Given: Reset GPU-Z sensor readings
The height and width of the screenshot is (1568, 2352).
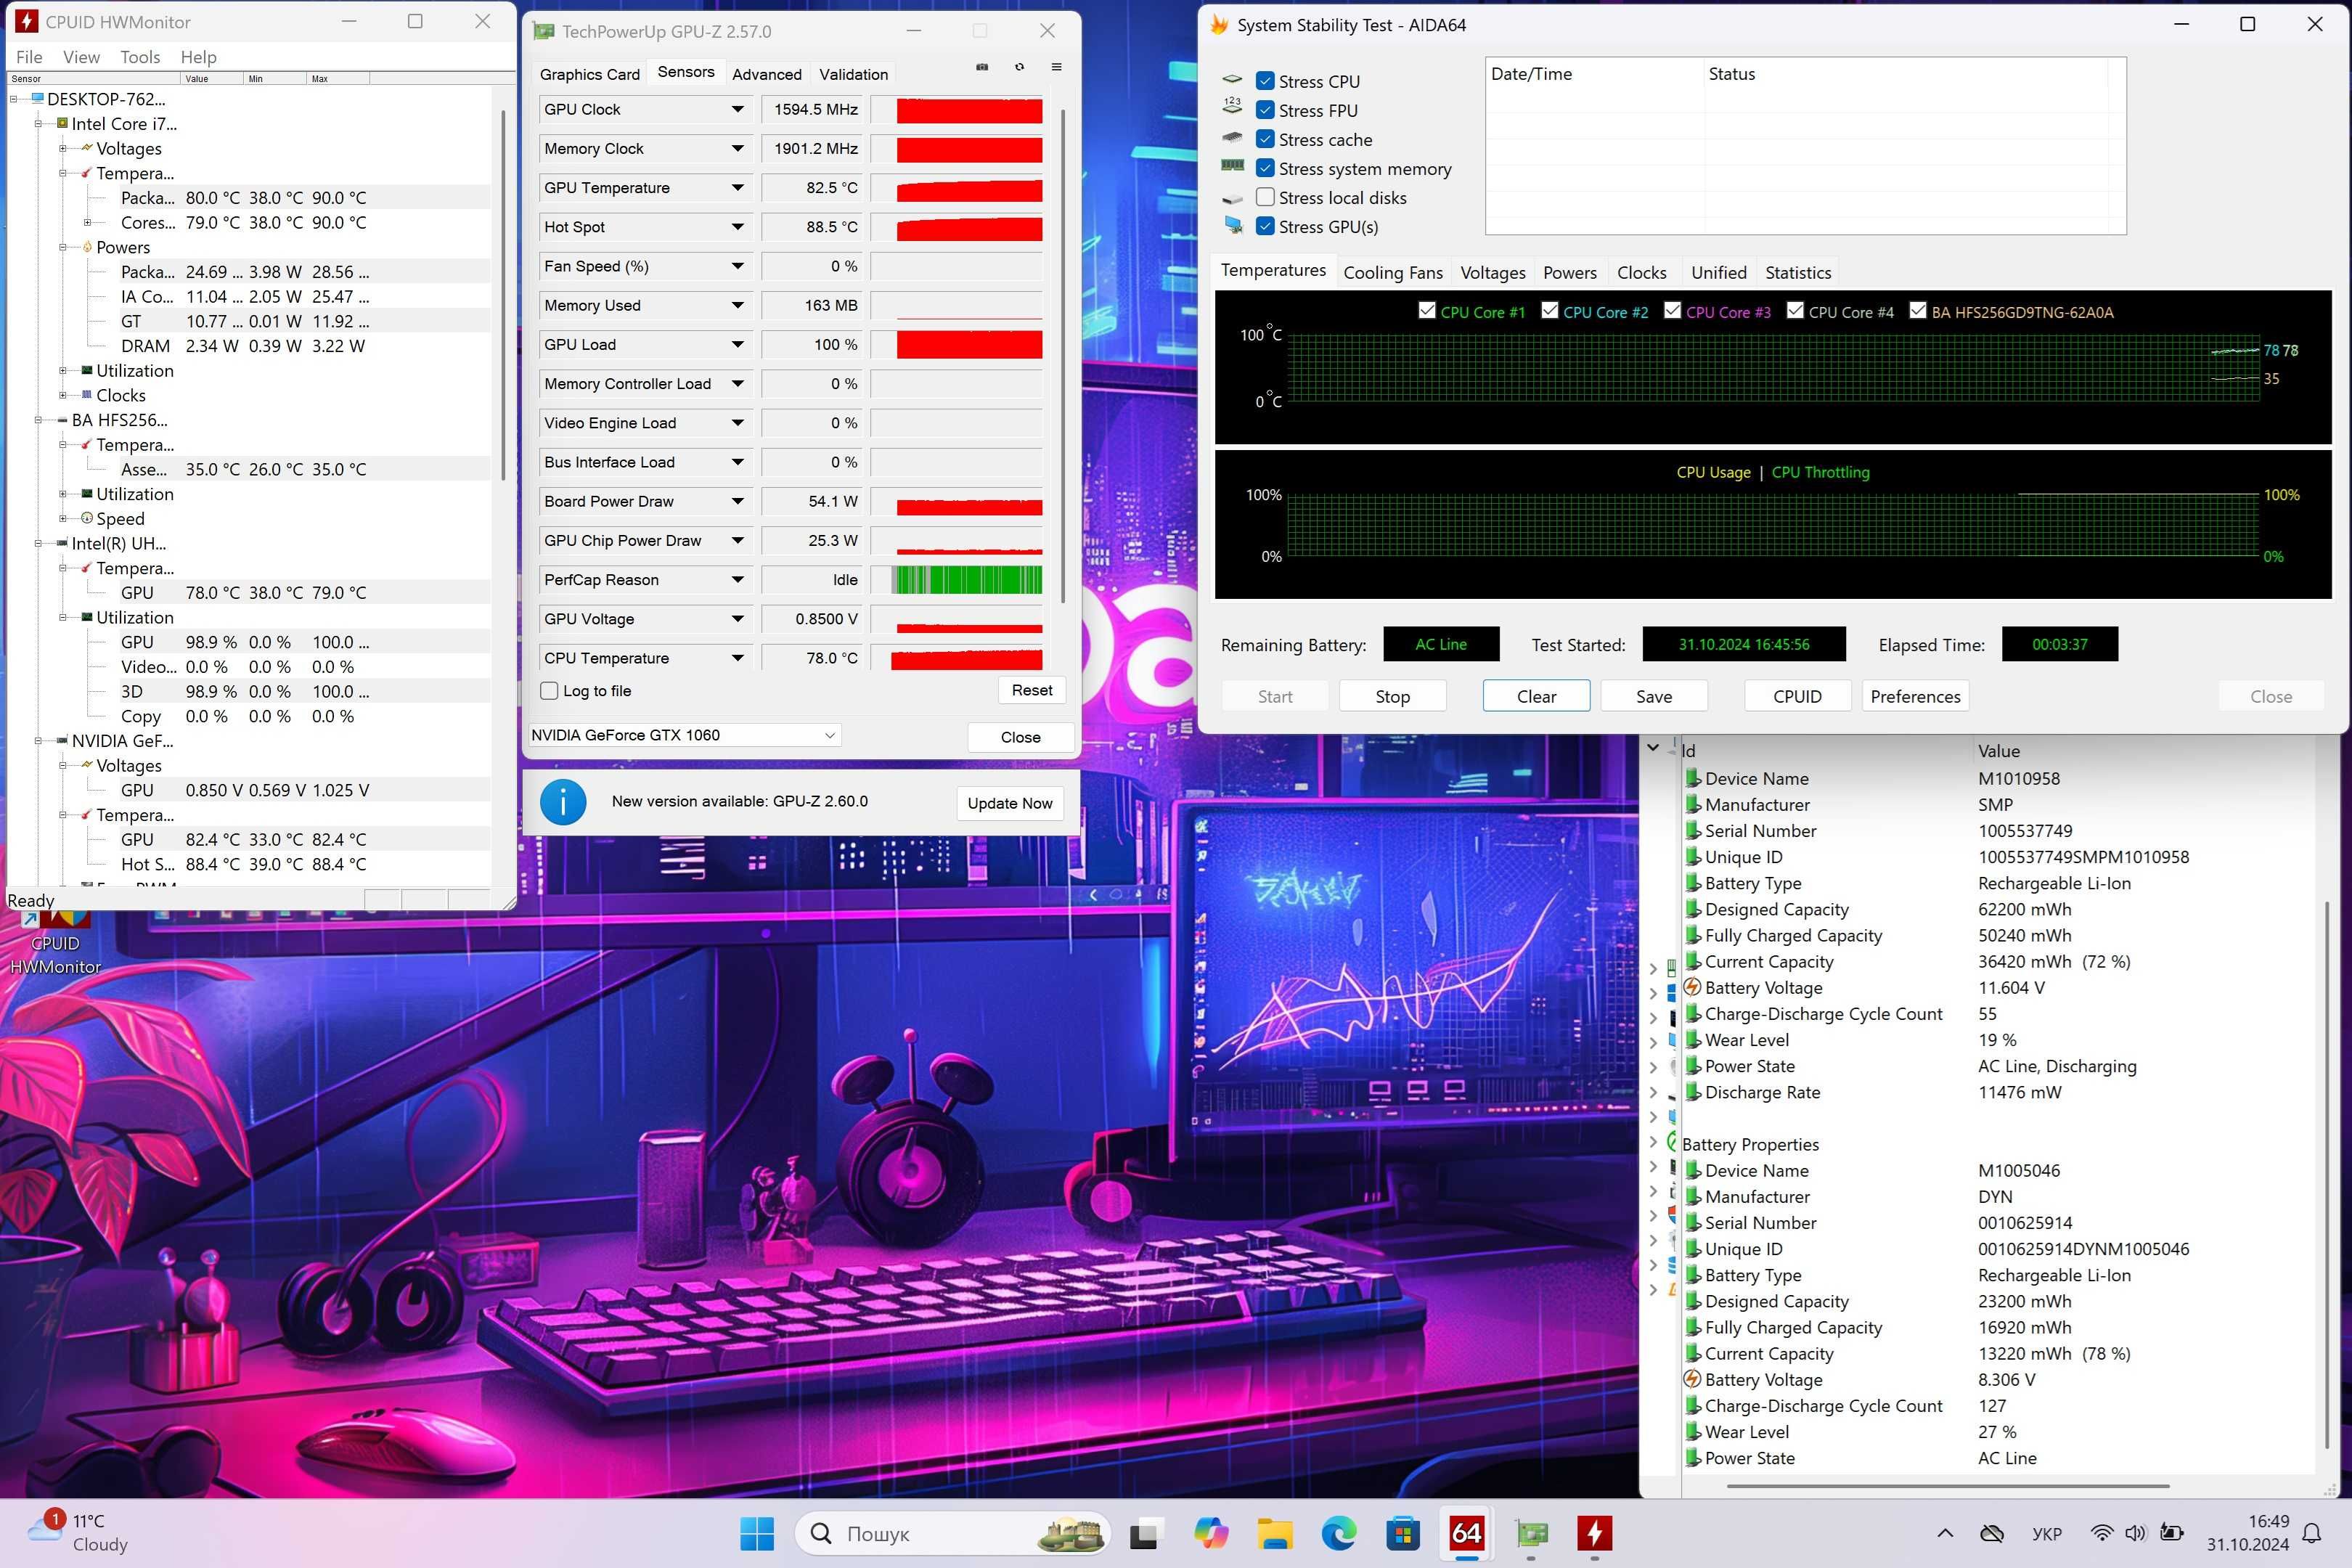Looking at the screenshot, I should (x=1031, y=690).
